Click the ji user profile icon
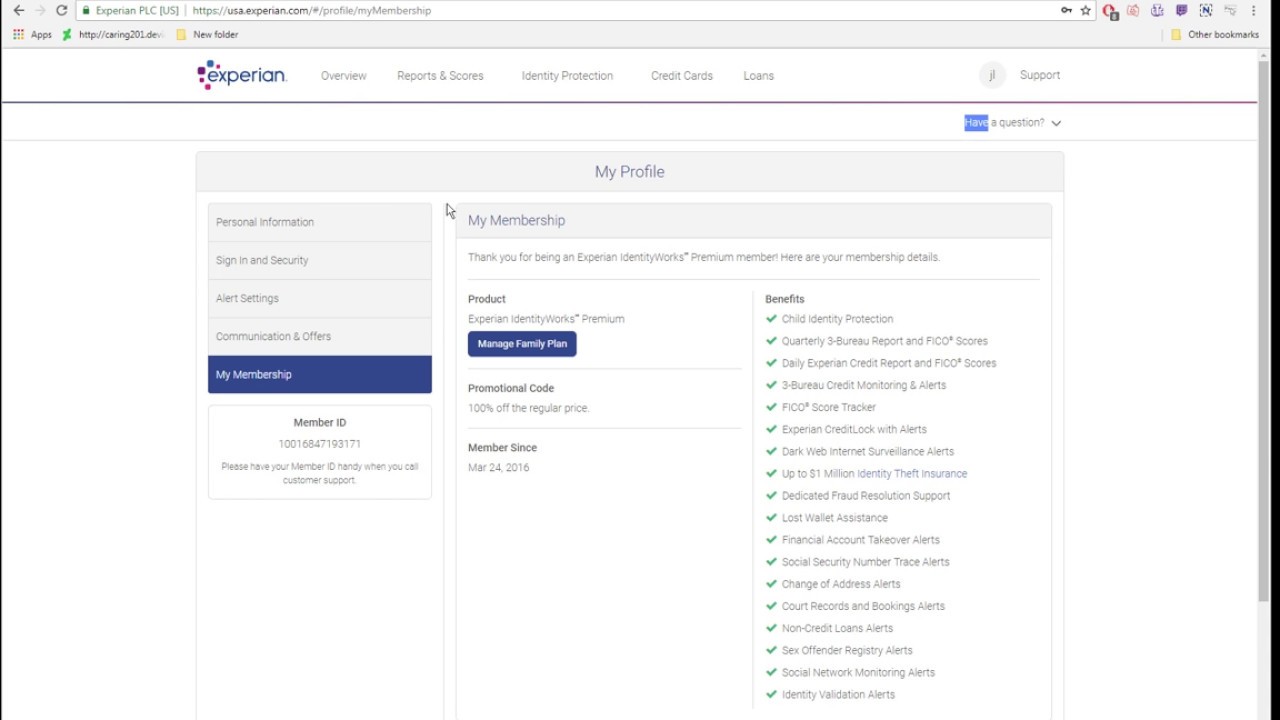Image resolution: width=1280 pixels, height=720 pixels. pyautogui.click(x=992, y=75)
